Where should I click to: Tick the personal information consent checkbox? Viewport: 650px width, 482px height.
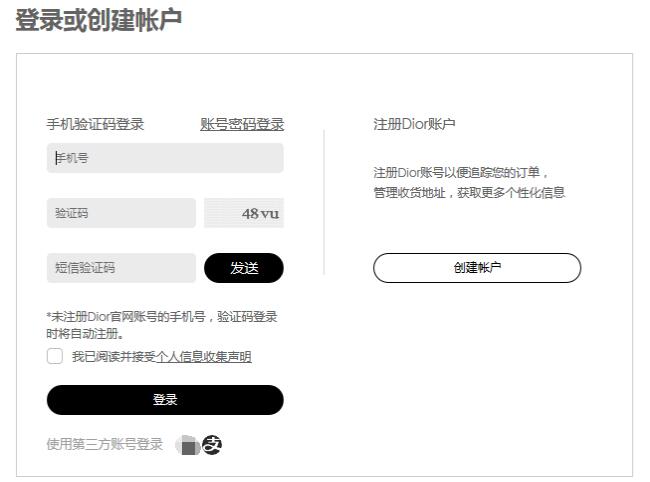point(55,357)
